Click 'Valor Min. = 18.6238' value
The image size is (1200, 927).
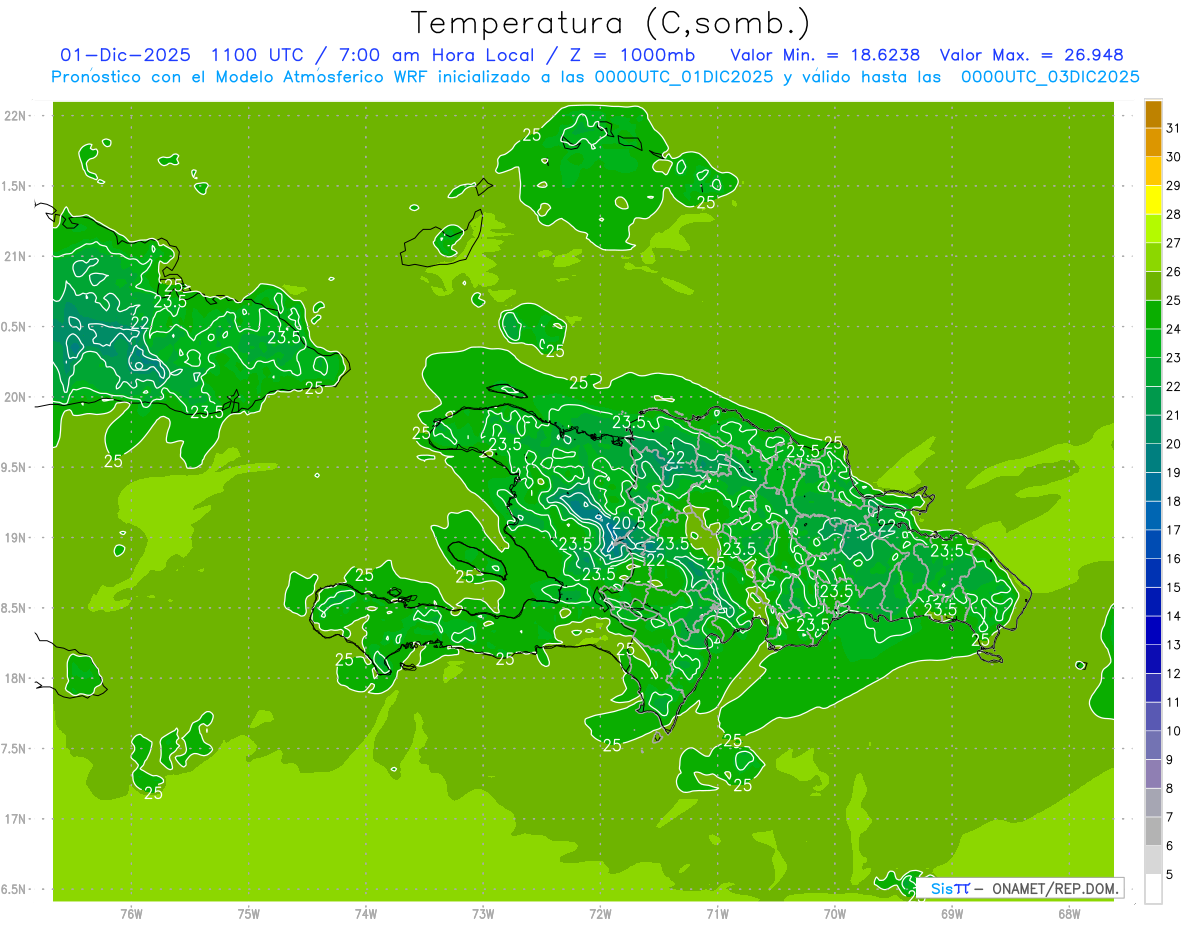[x=826, y=55]
